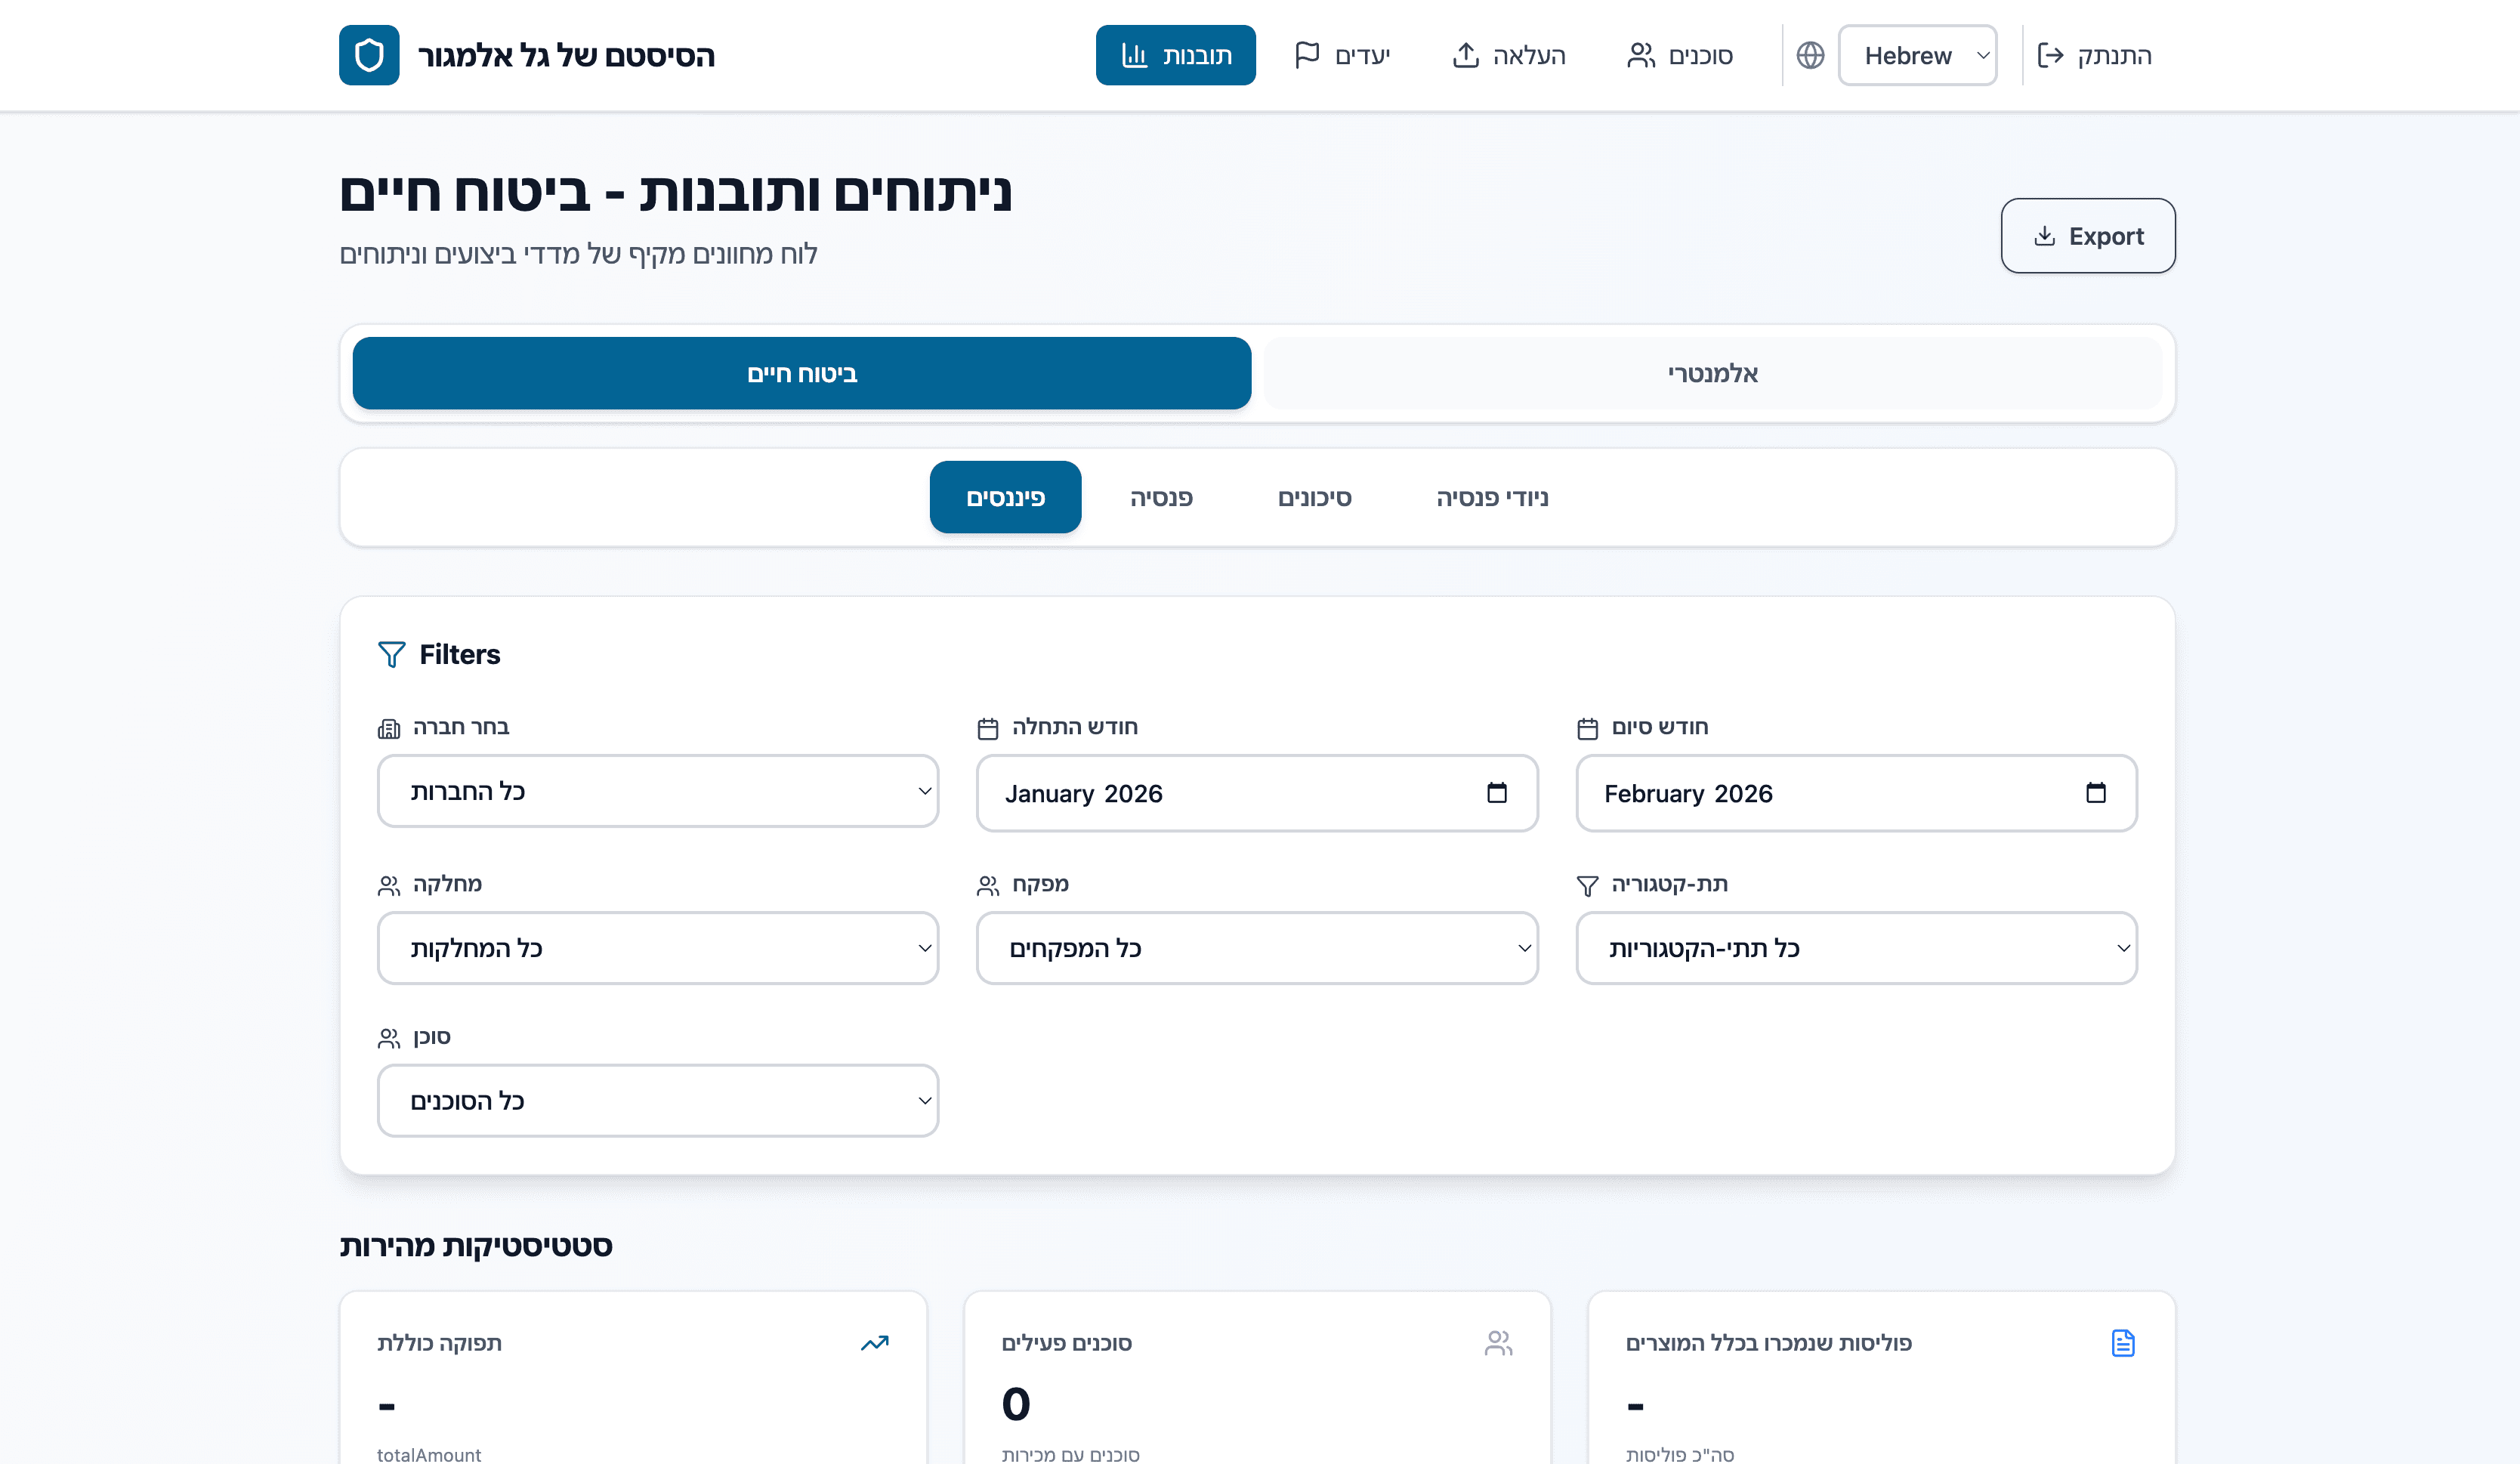The image size is (2520, 1464).
Task: Expand כל תתי-הקטגוריות dropdown
Action: coord(1856,948)
